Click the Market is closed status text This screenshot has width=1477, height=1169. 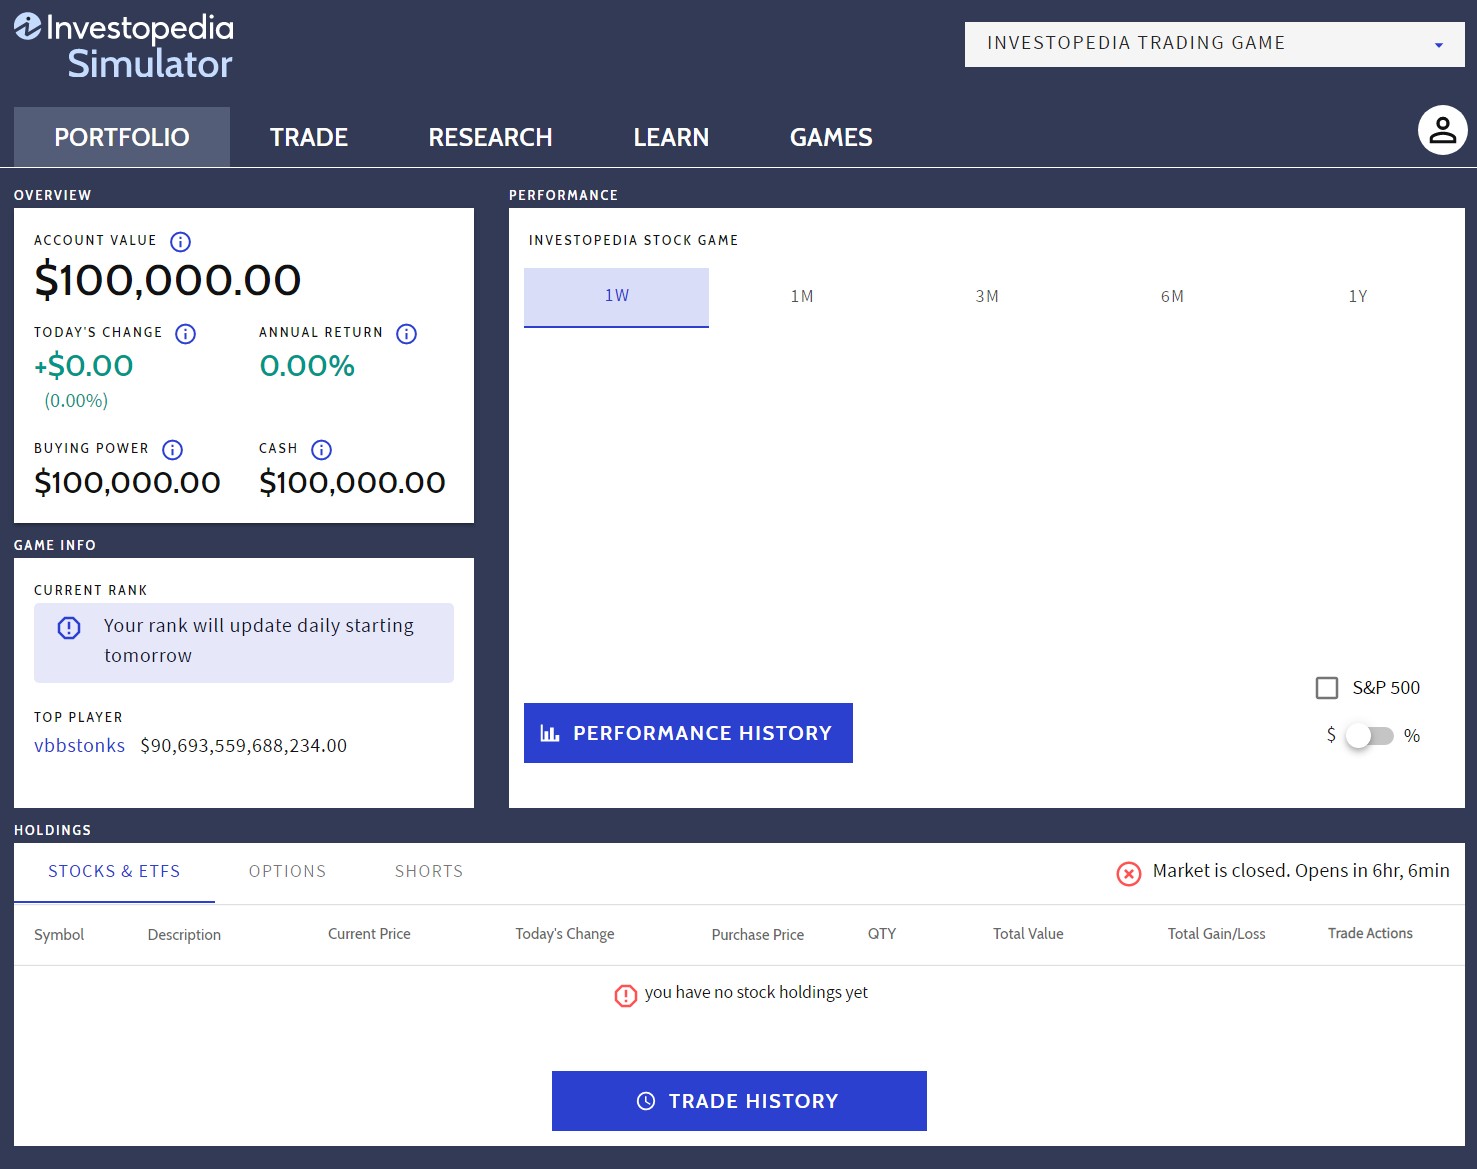click(x=1301, y=871)
